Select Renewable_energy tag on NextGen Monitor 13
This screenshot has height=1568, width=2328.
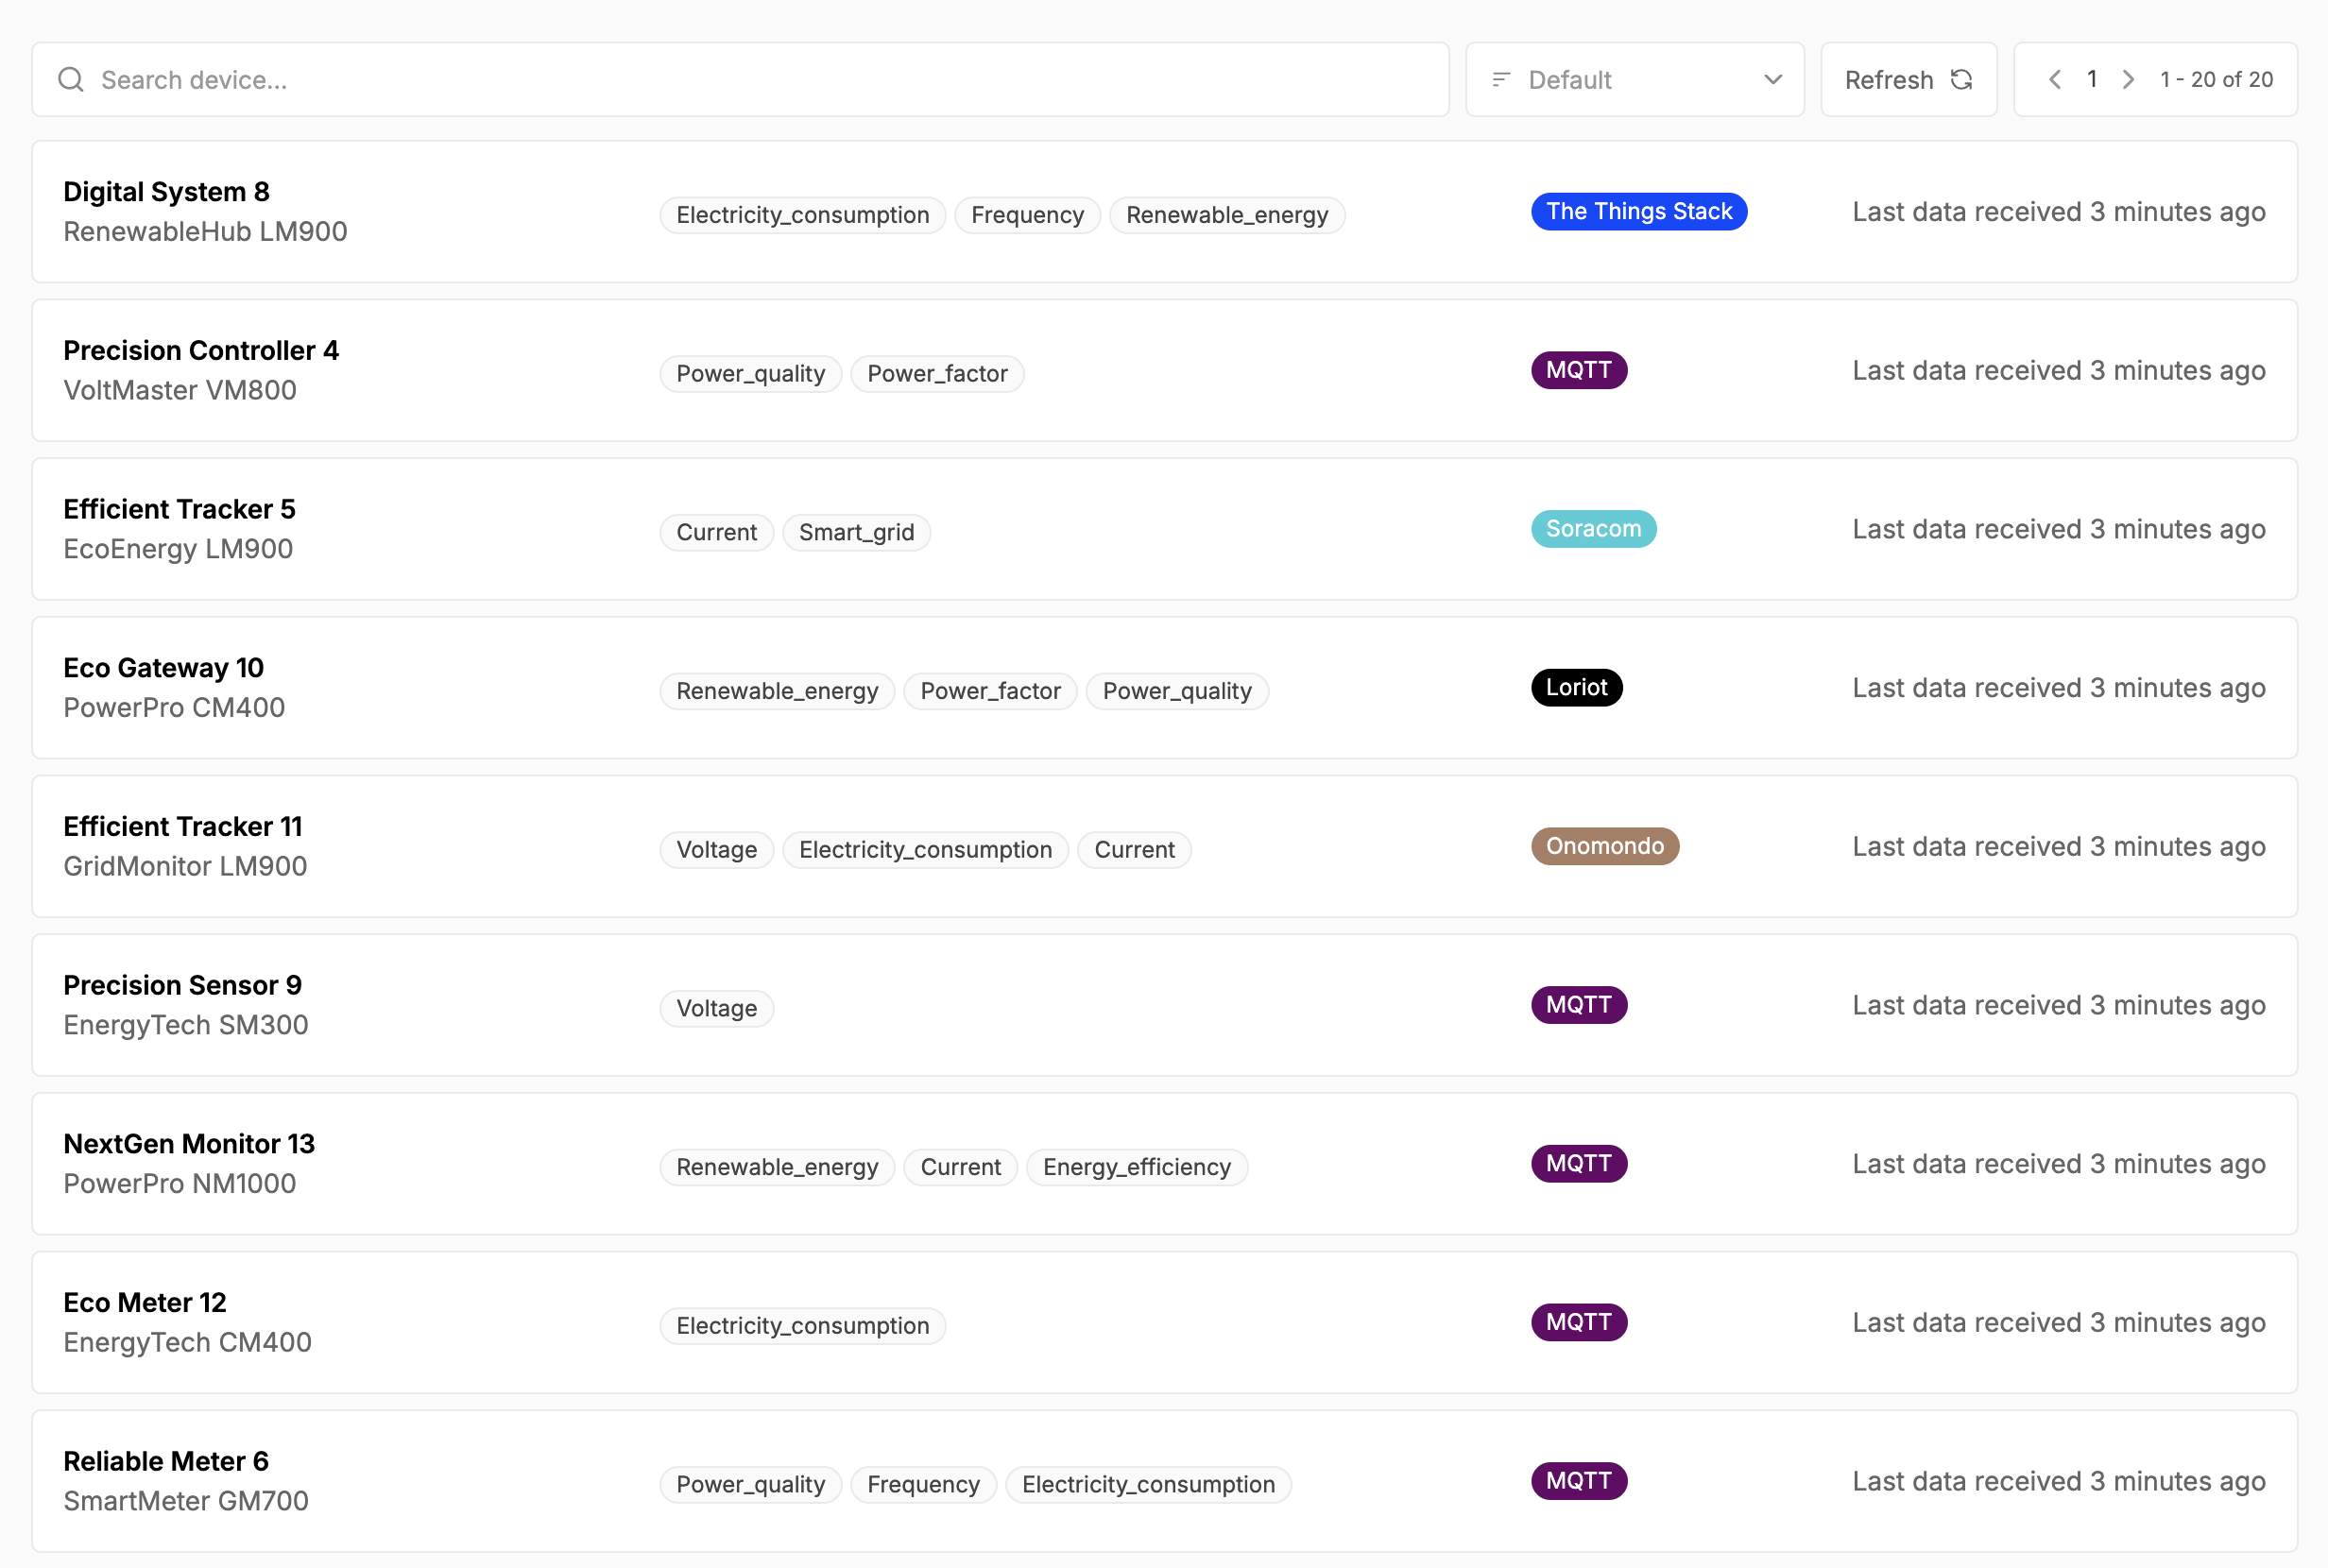[777, 1167]
